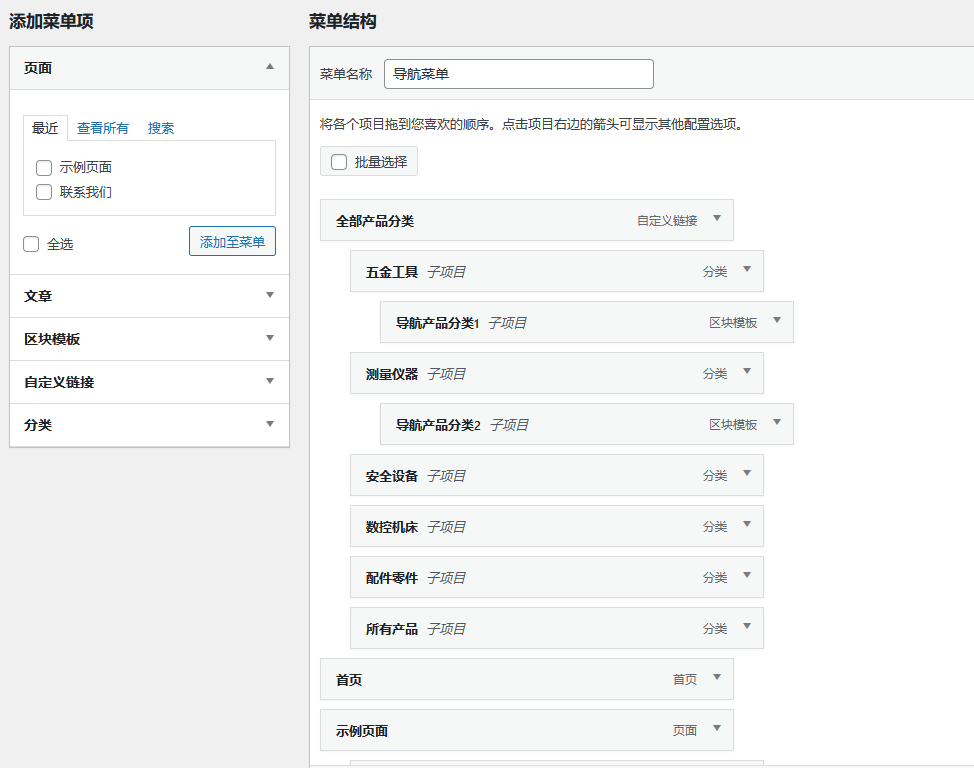
Task: Click the 菜单名称 input field
Action: (x=519, y=73)
